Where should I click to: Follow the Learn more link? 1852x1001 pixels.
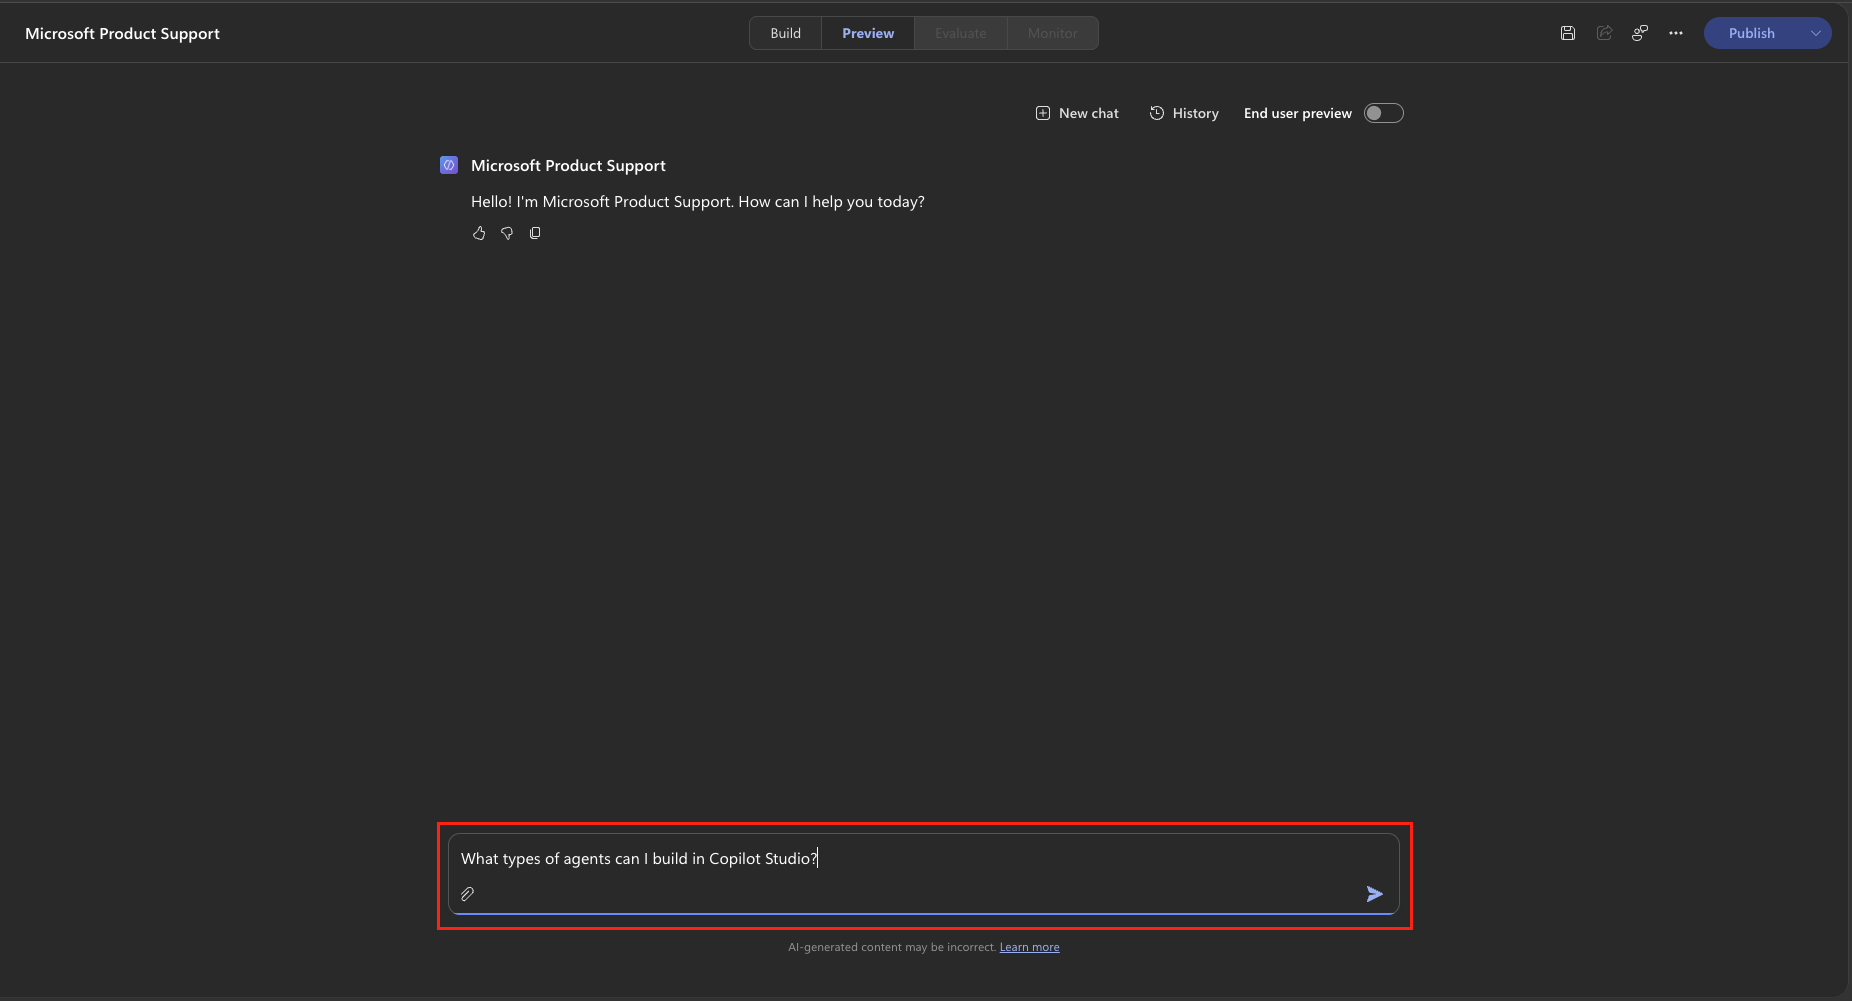click(x=1029, y=947)
